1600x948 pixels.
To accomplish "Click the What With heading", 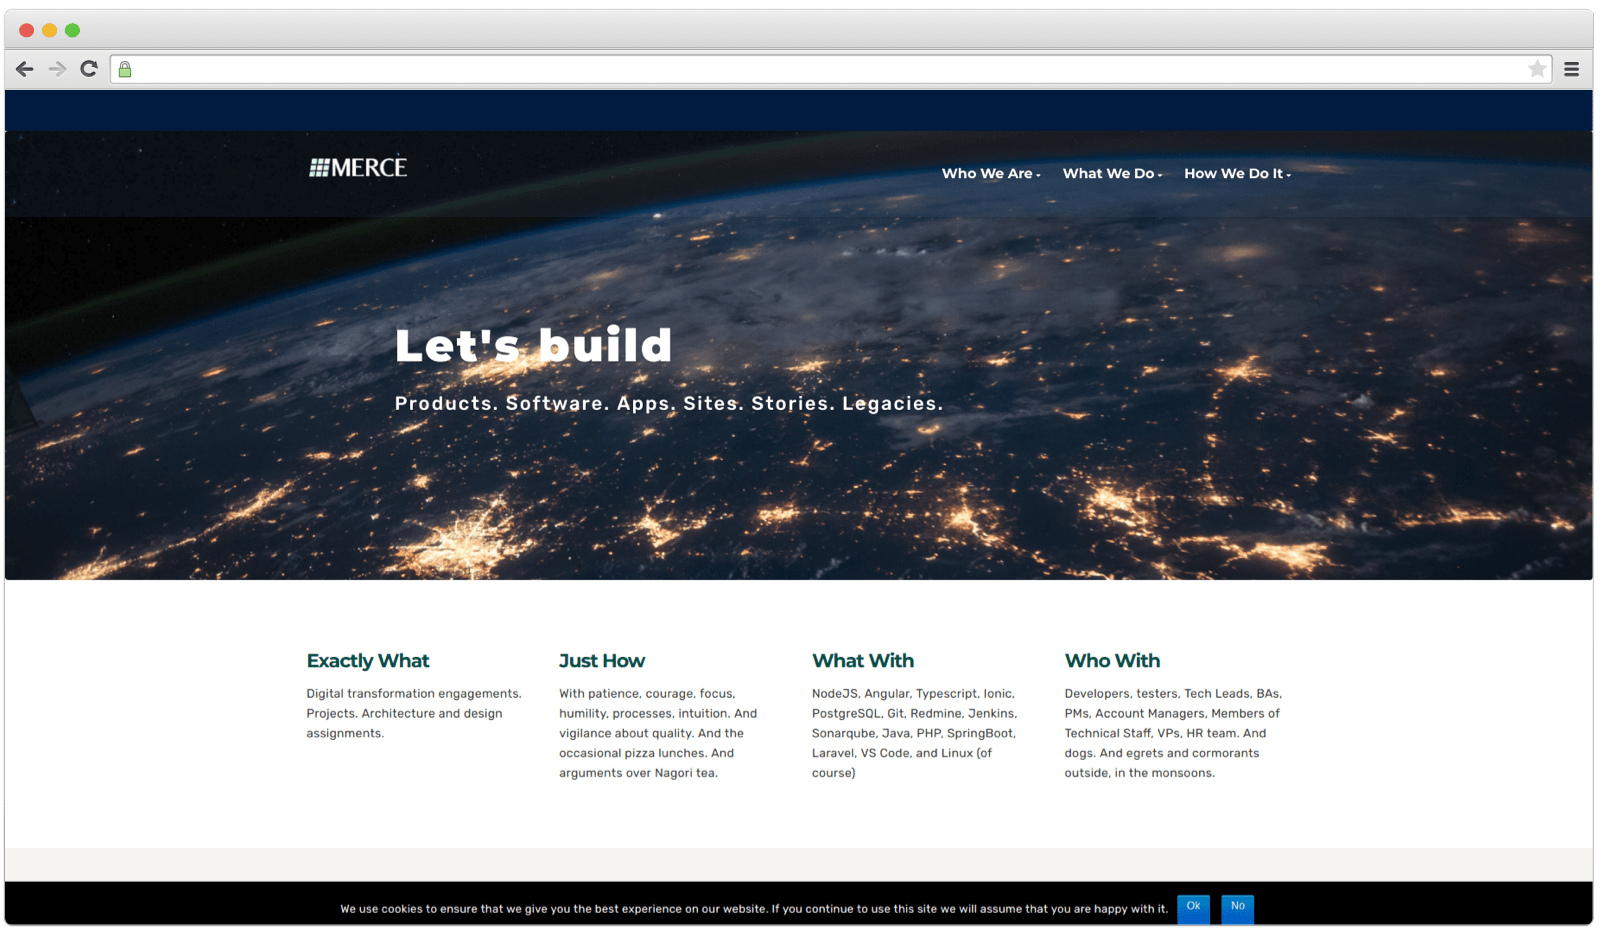I will point(863,661).
